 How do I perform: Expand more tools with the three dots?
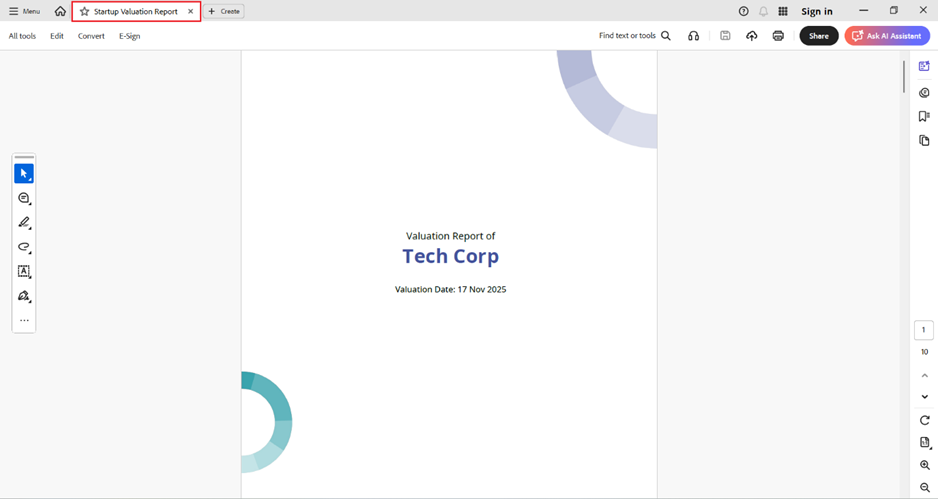click(x=24, y=321)
